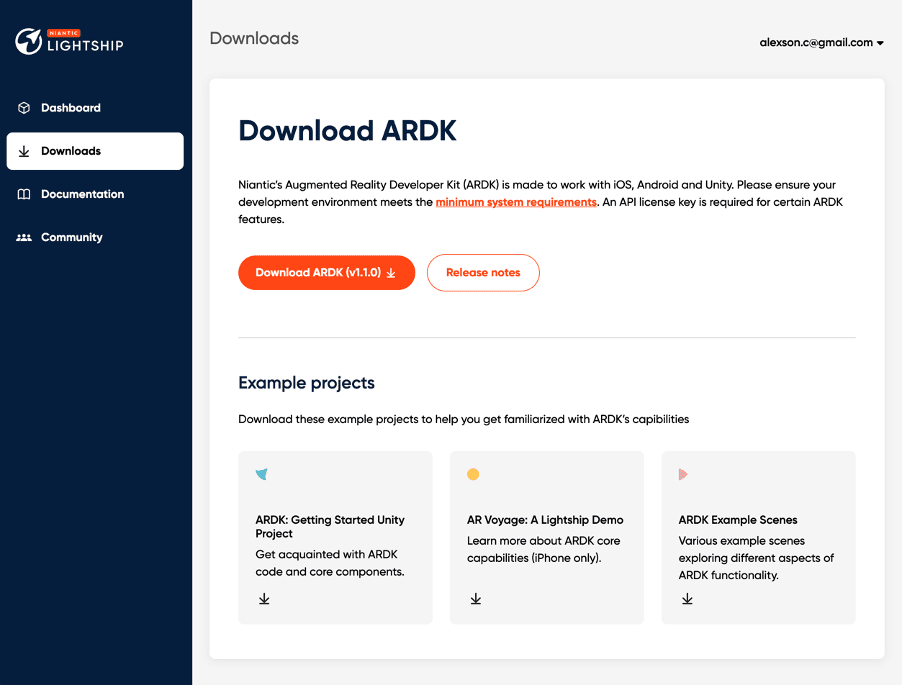Click the Download ARDK heading
Screen dimensions: 902x686
coord(347,131)
